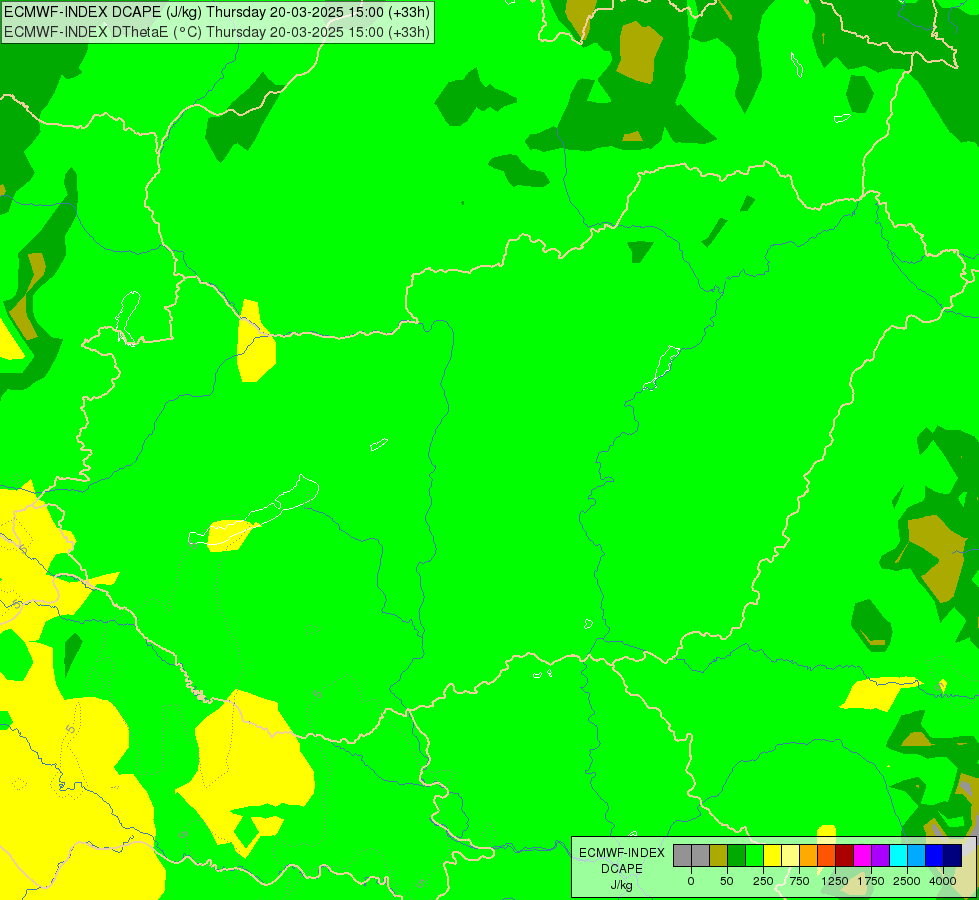This screenshot has height=900, width=979.
Task: Pick the orange legend swatch
Action: pos(809,856)
